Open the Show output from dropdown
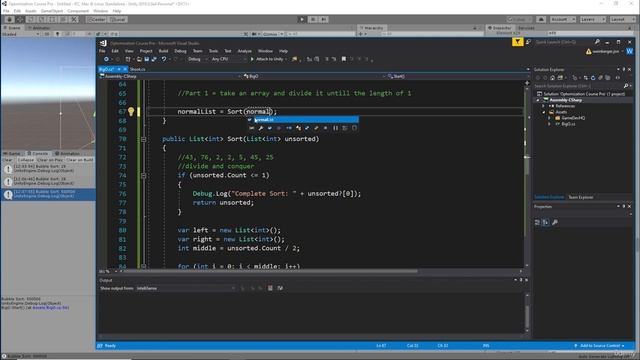 [x=186, y=288]
